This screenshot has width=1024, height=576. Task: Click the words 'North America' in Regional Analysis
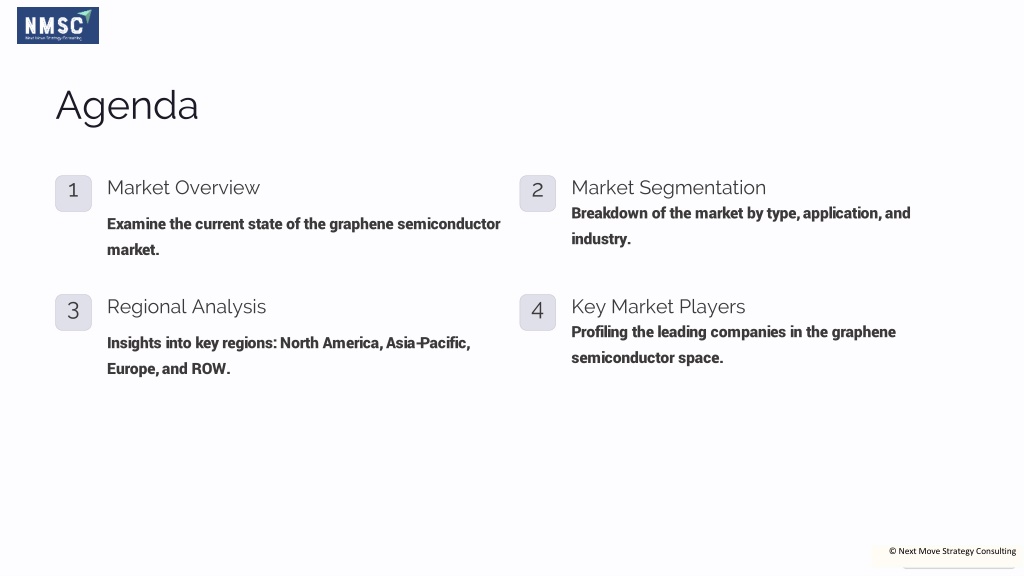[329, 344]
